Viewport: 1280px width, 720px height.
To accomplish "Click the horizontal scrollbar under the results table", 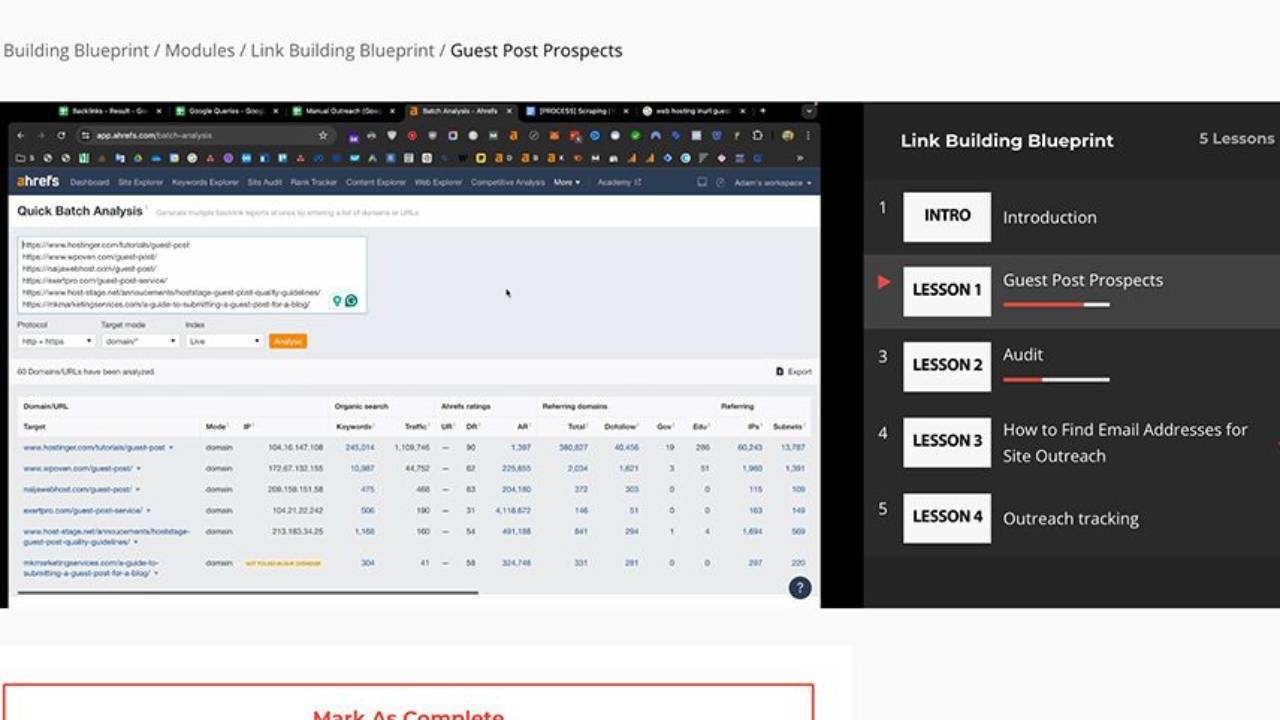I will [248, 593].
